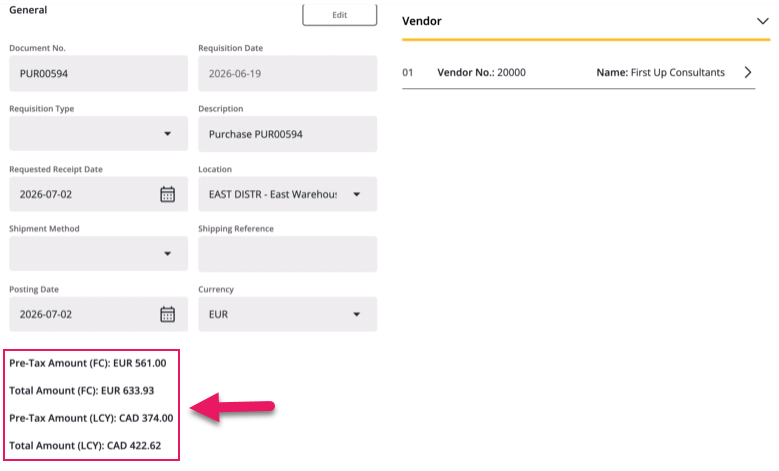Click the Requested Receipt Date value 2026-07-02
The width and height of the screenshot is (779, 471).
coord(46,194)
